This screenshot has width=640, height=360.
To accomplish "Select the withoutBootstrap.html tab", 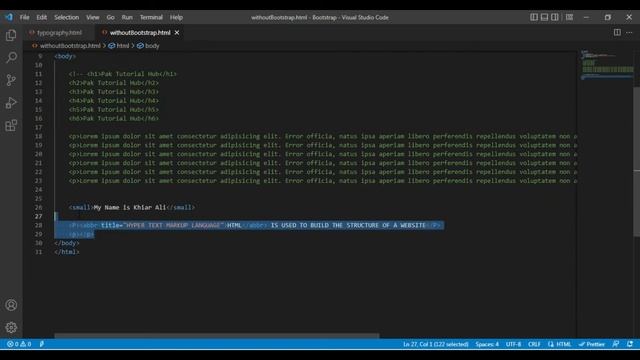I will point(140,33).
